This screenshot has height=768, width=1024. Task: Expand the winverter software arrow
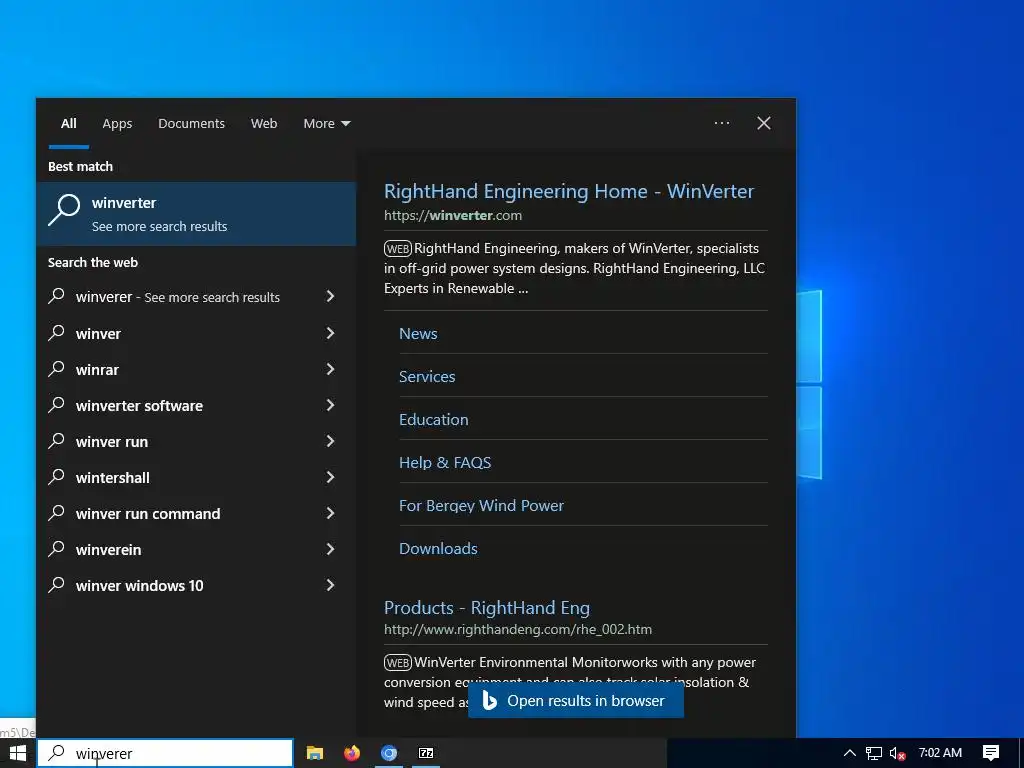(x=330, y=405)
